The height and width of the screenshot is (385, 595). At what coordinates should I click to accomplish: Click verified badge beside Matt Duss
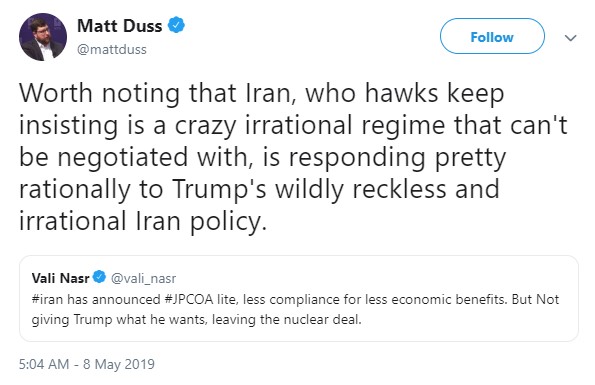pos(176,25)
